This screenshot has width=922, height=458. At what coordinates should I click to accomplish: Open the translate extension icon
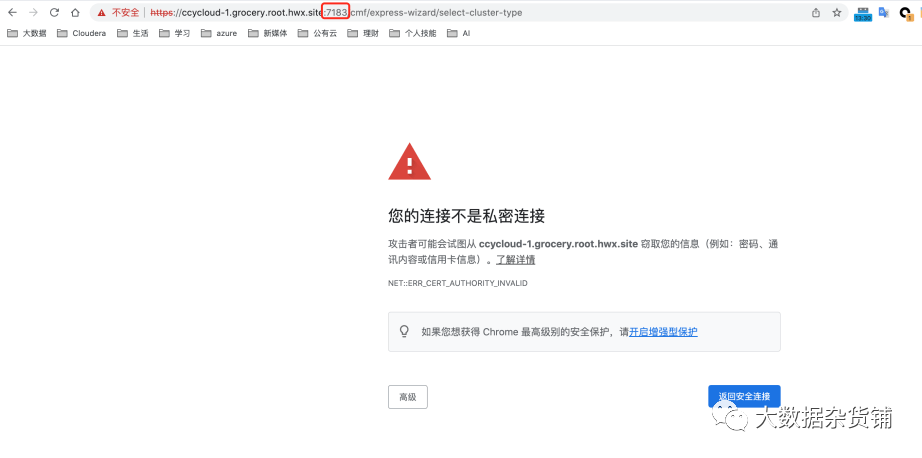883,12
